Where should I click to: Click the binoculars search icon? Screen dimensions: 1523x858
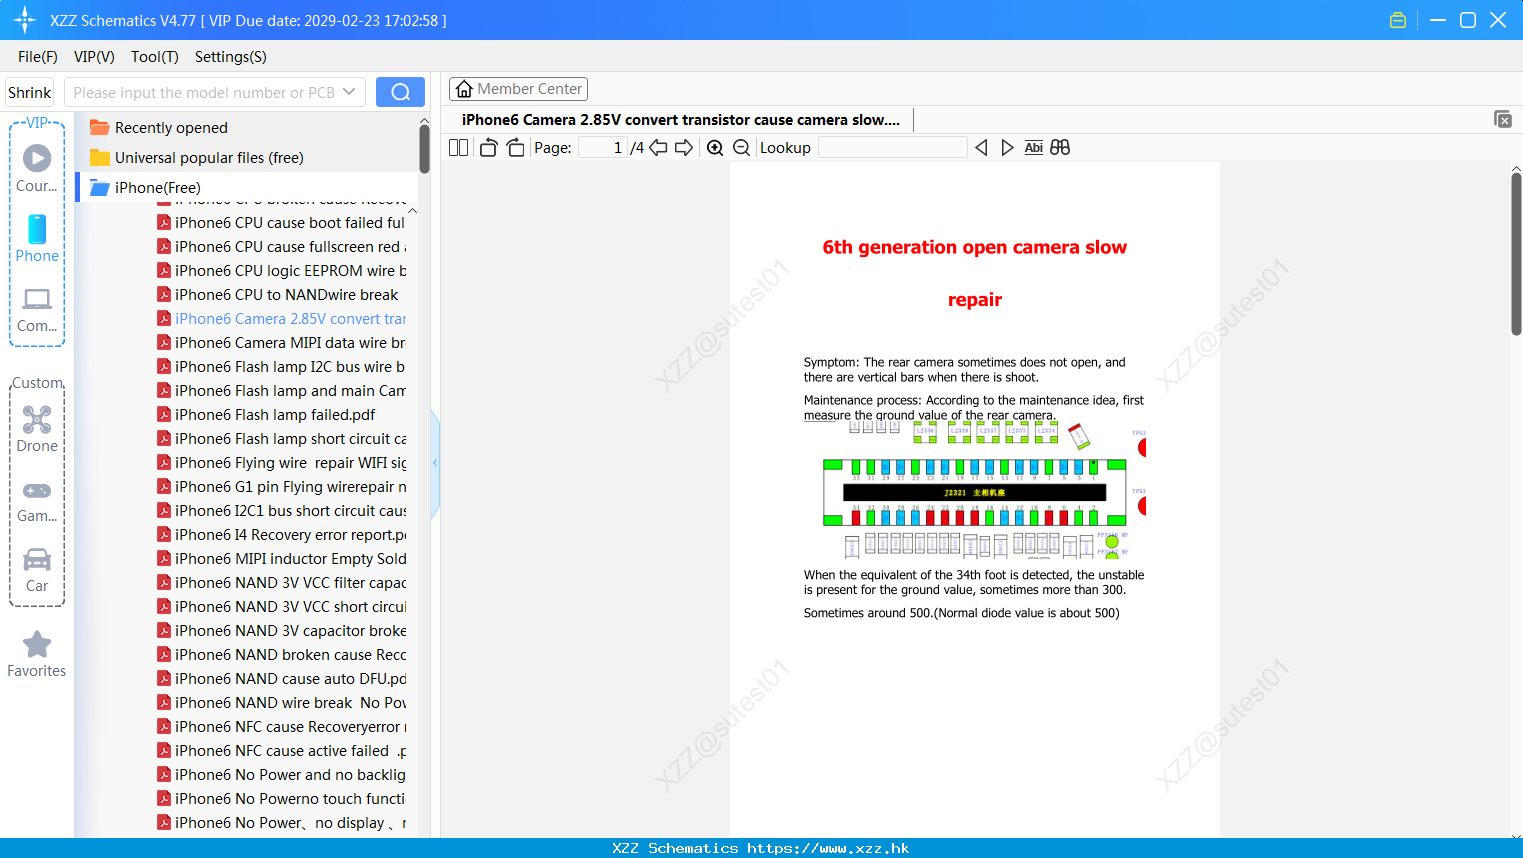(x=1060, y=147)
